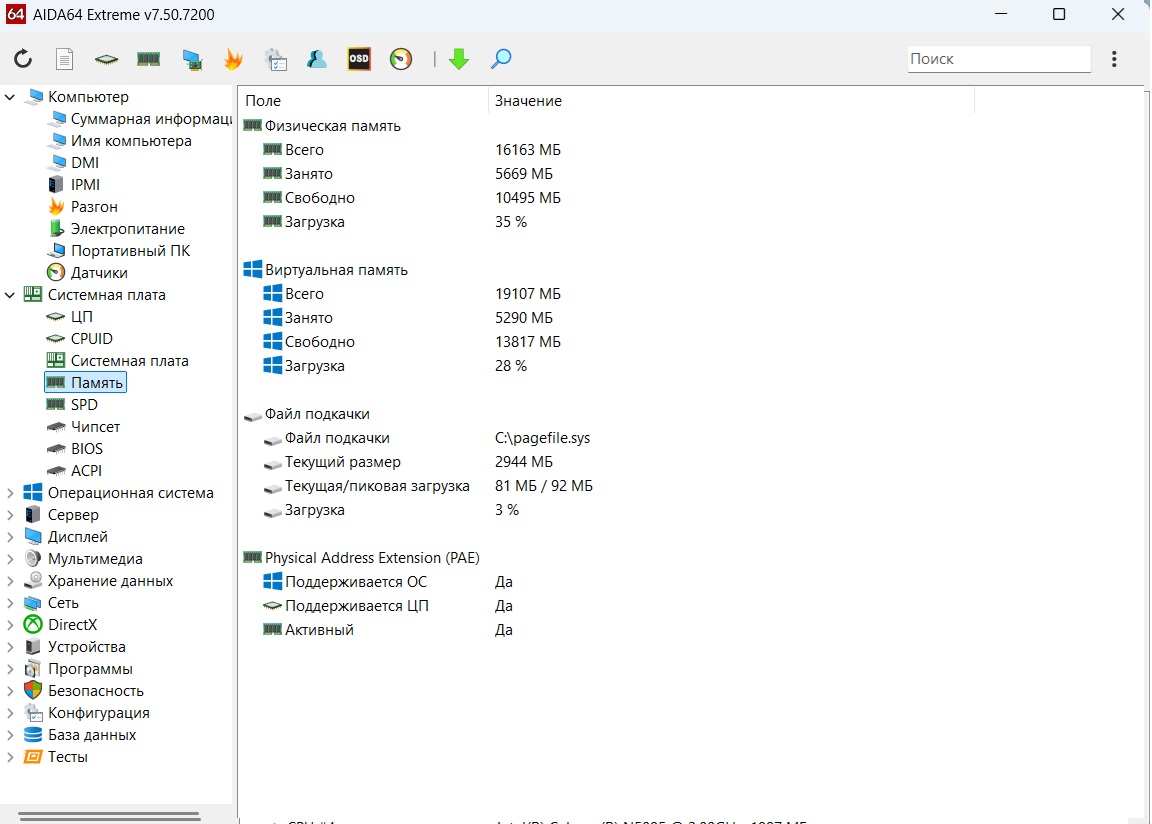The width and height of the screenshot is (1152, 824).
Task: Expand the Устройства tree node
Action: [10, 648]
